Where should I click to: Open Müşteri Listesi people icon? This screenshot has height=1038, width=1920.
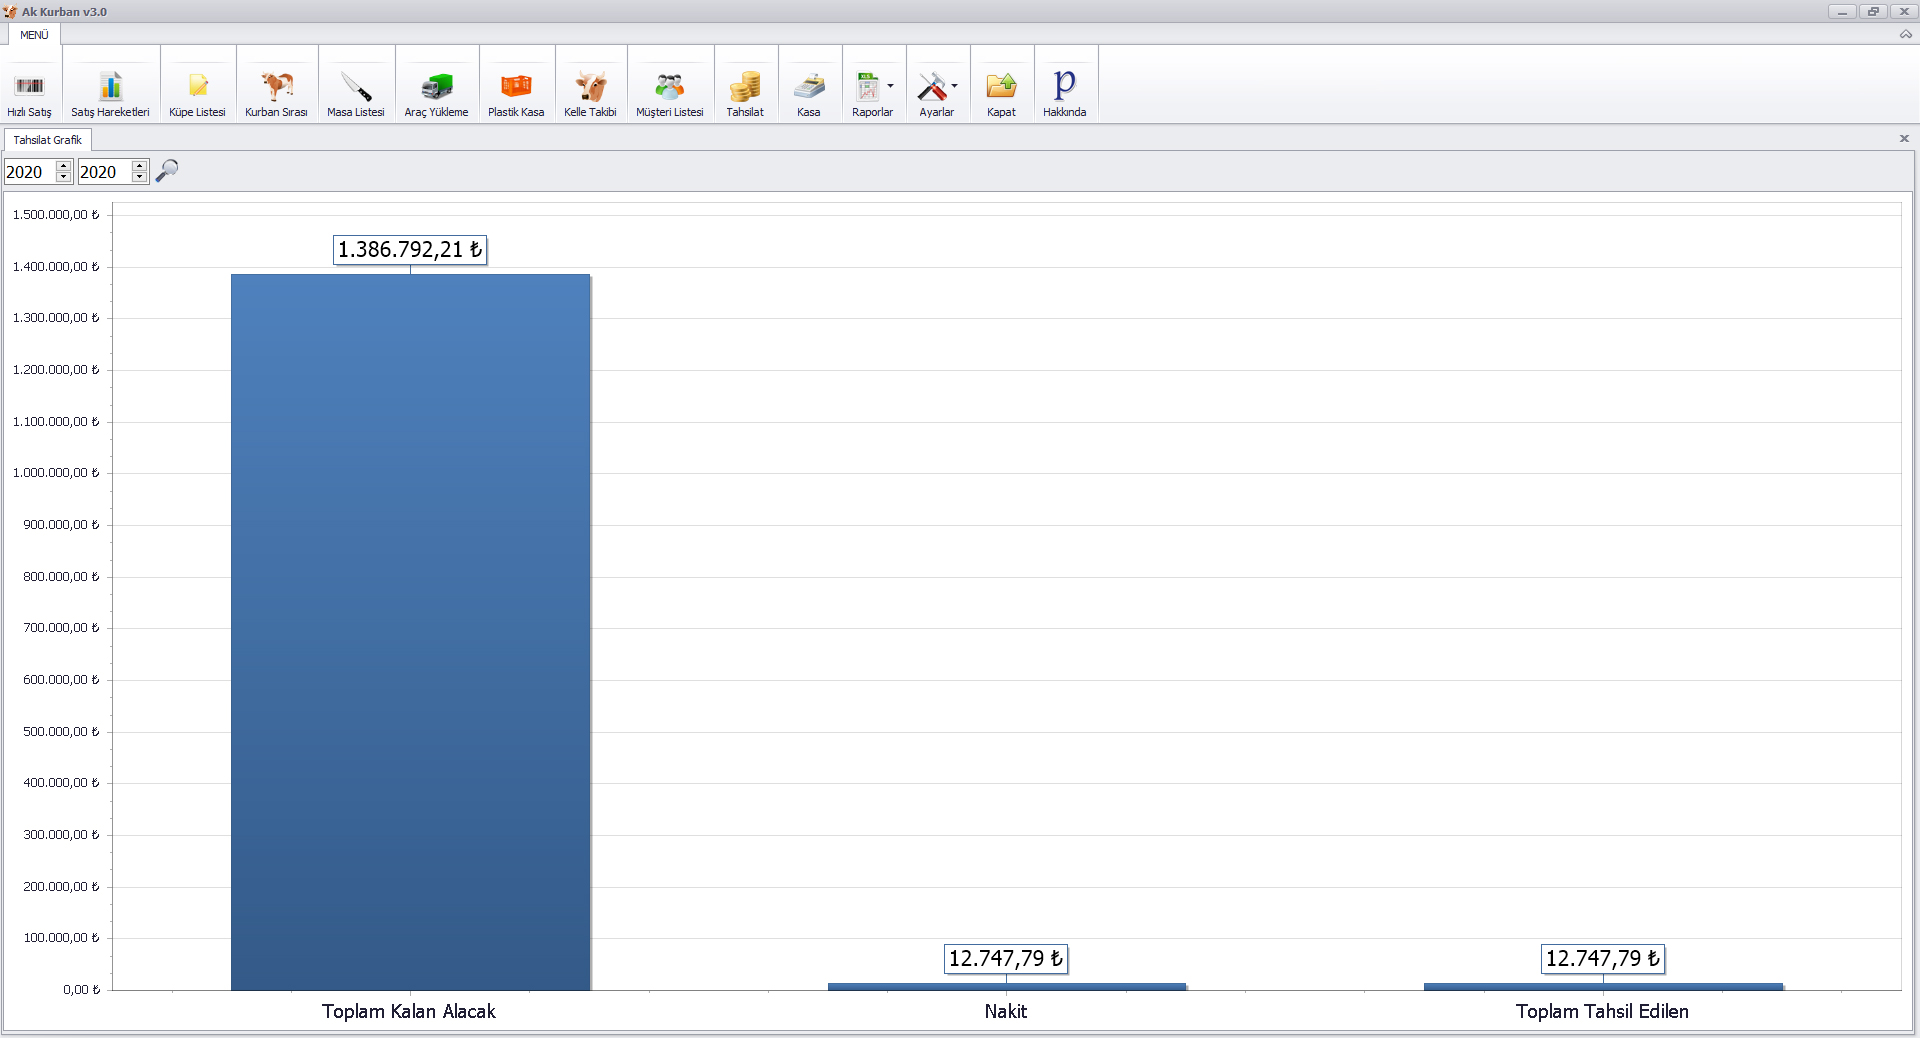pos(670,87)
